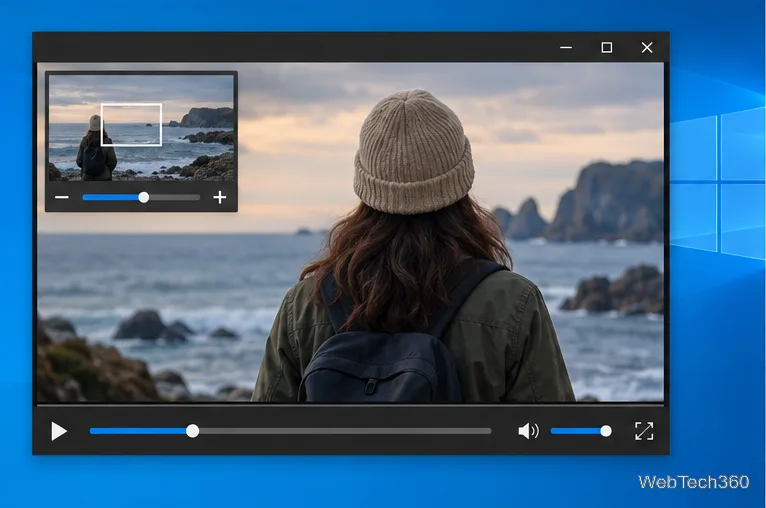Enter fullscreen mode with the expand icon
Screen dimensions: 766x508
pos(644,431)
